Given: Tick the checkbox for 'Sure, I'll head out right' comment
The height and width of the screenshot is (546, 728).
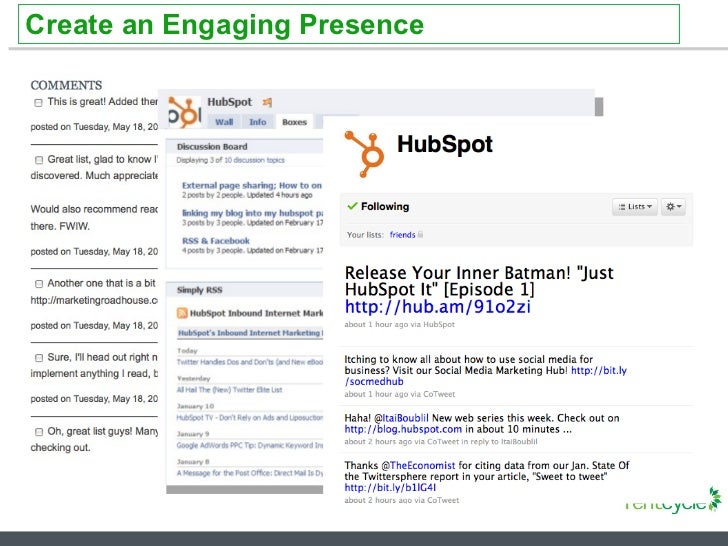Looking at the screenshot, I should (x=39, y=358).
